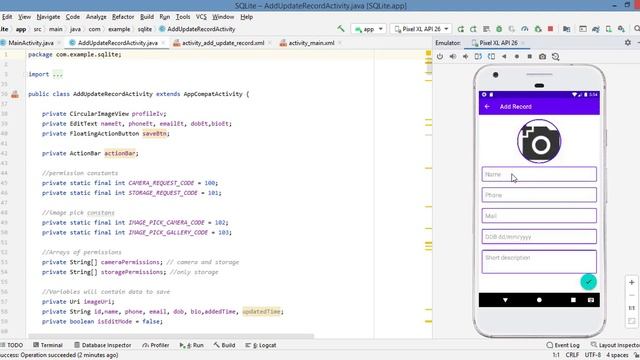Click the Short description field in emulator
This screenshot has width=640, height=360.
click(539, 262)
